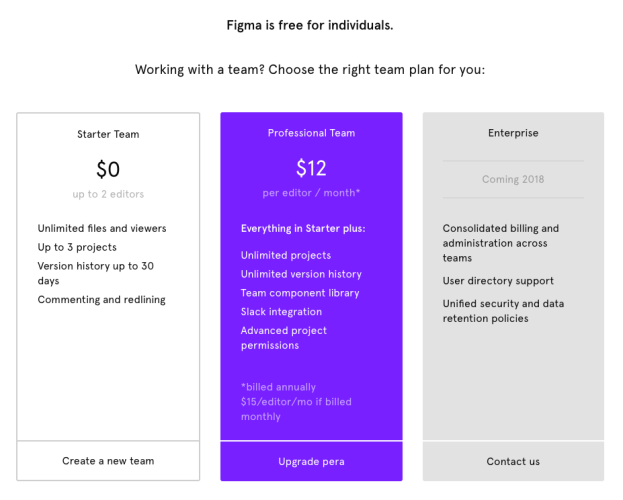Click the Create a new team button
Viewport: 623px width, 500px height.
coord(108,461)
